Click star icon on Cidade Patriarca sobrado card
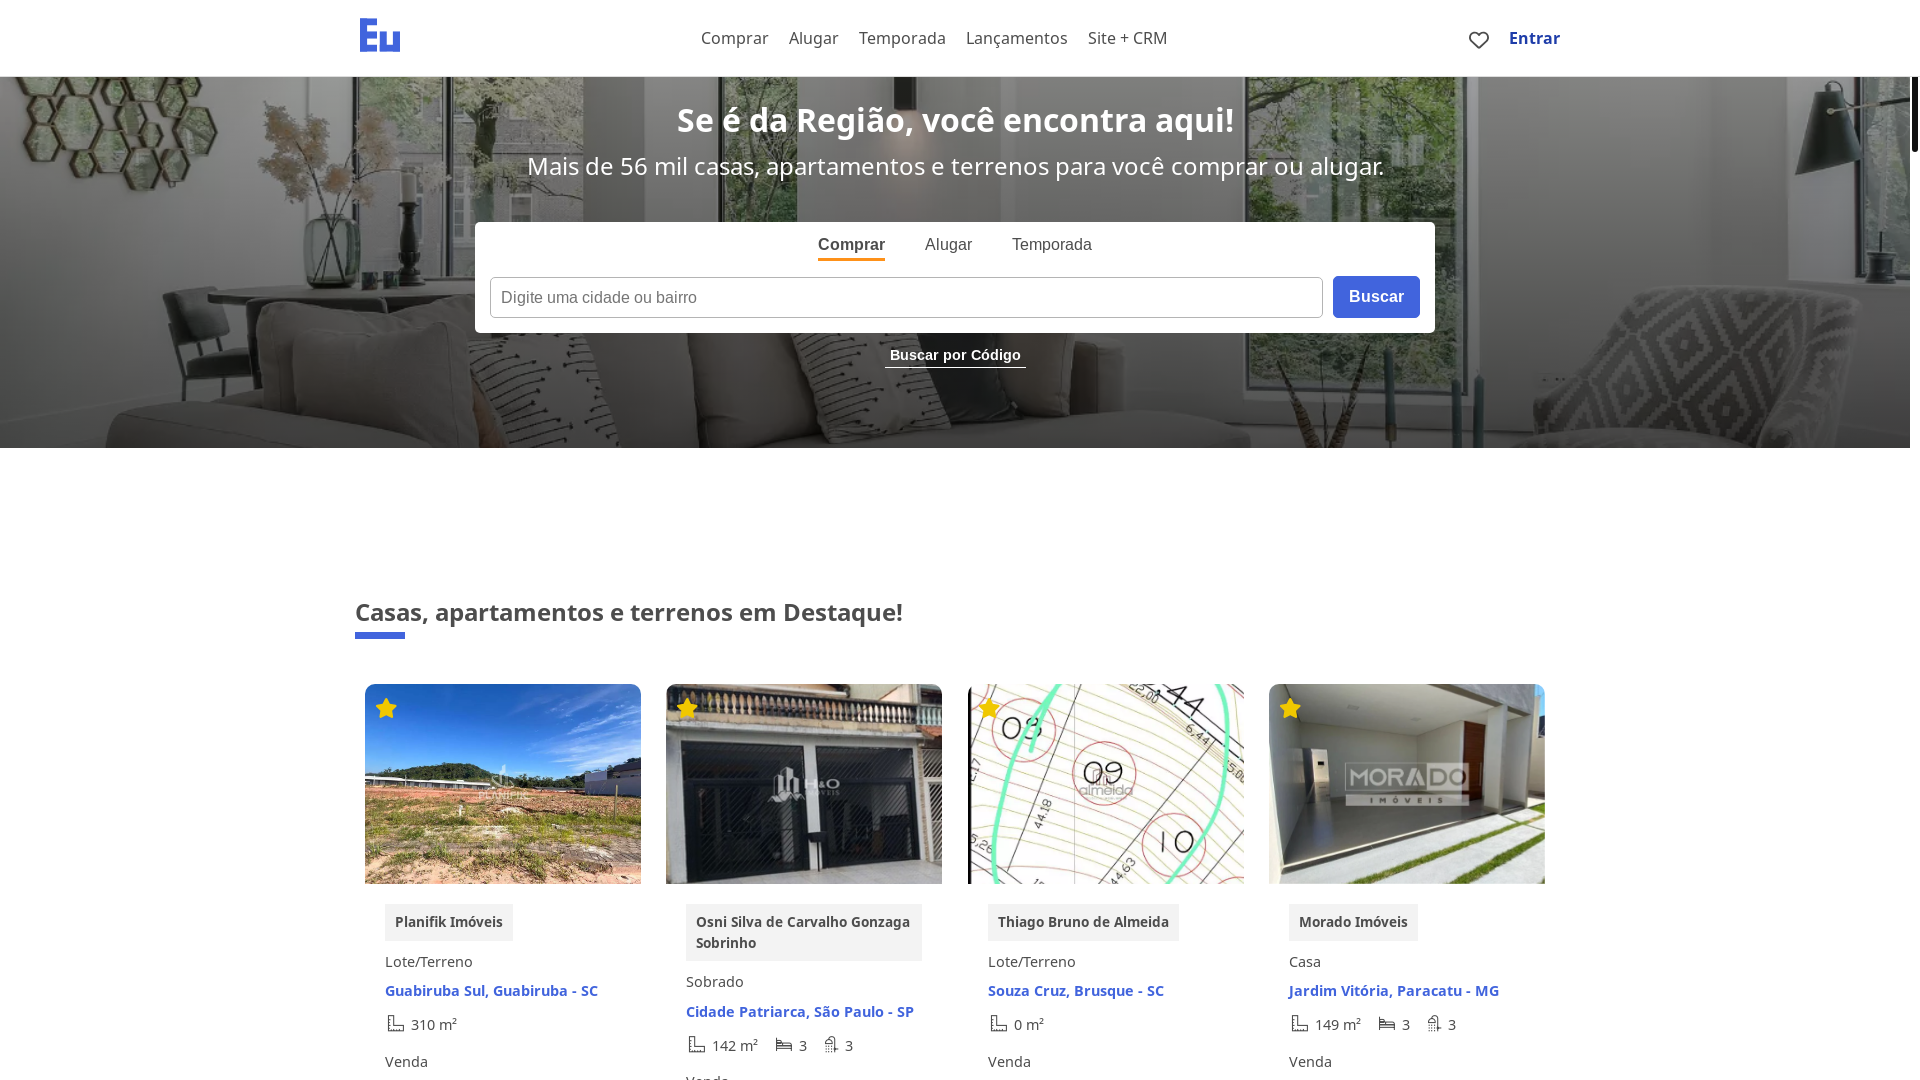Viewport: 1920px width, 1080px height. 687,708
